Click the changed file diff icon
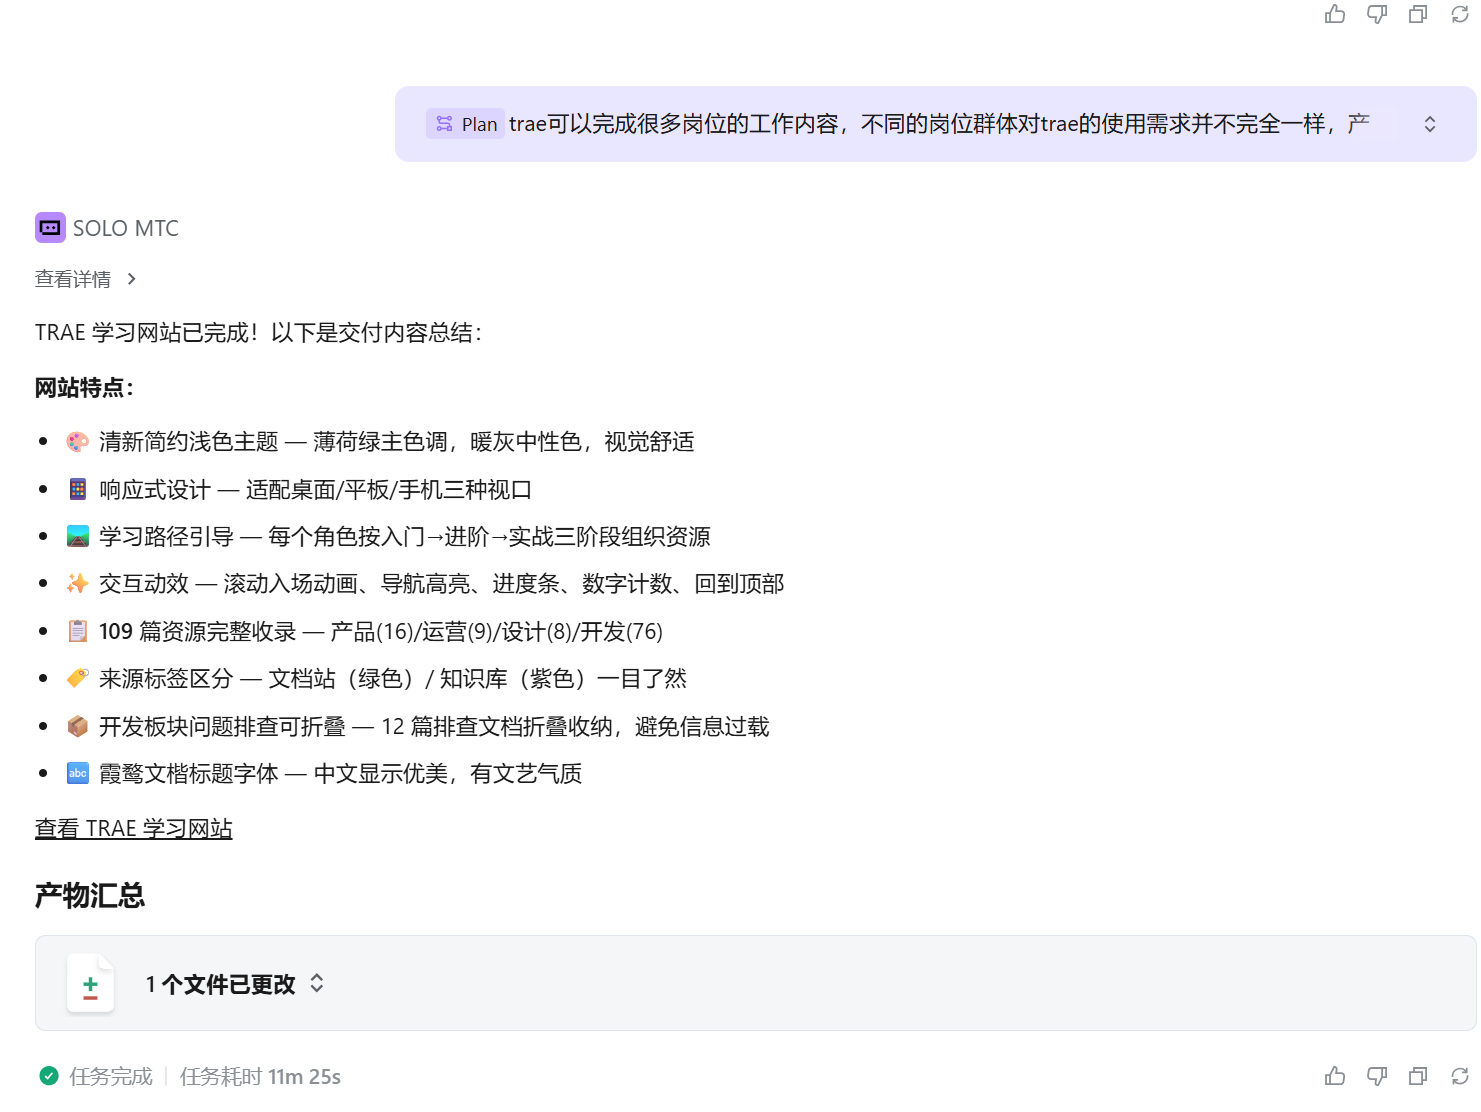Viewport: 1481px width, 1112px height. (x=90, y=984)
